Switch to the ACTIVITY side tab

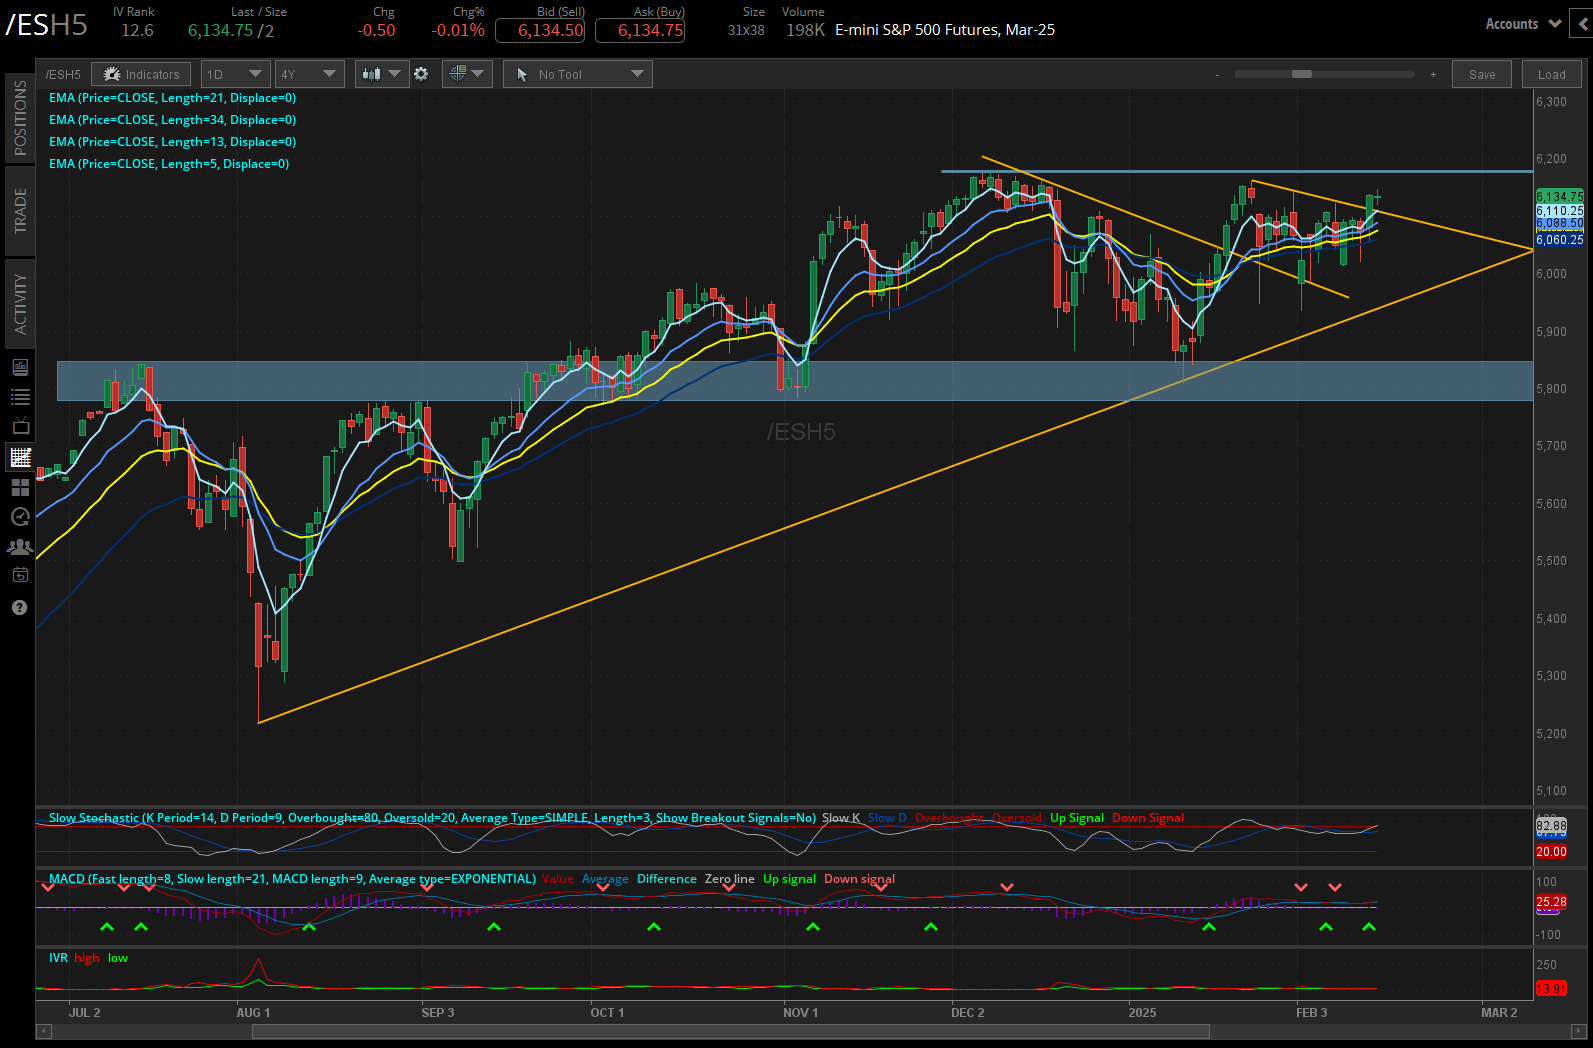20,304
